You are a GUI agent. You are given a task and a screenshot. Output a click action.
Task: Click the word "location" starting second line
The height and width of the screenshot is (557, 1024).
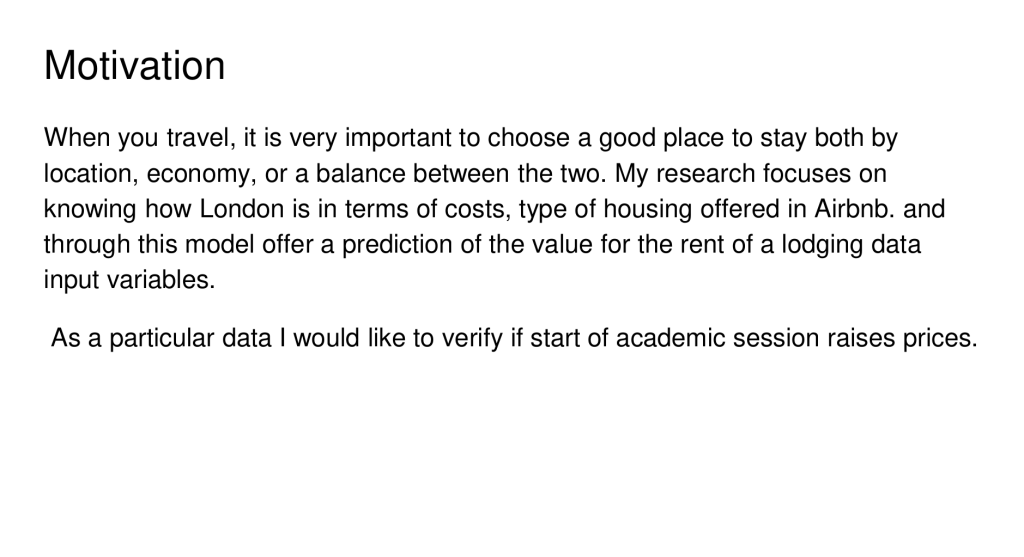click(x=87, y=173)
